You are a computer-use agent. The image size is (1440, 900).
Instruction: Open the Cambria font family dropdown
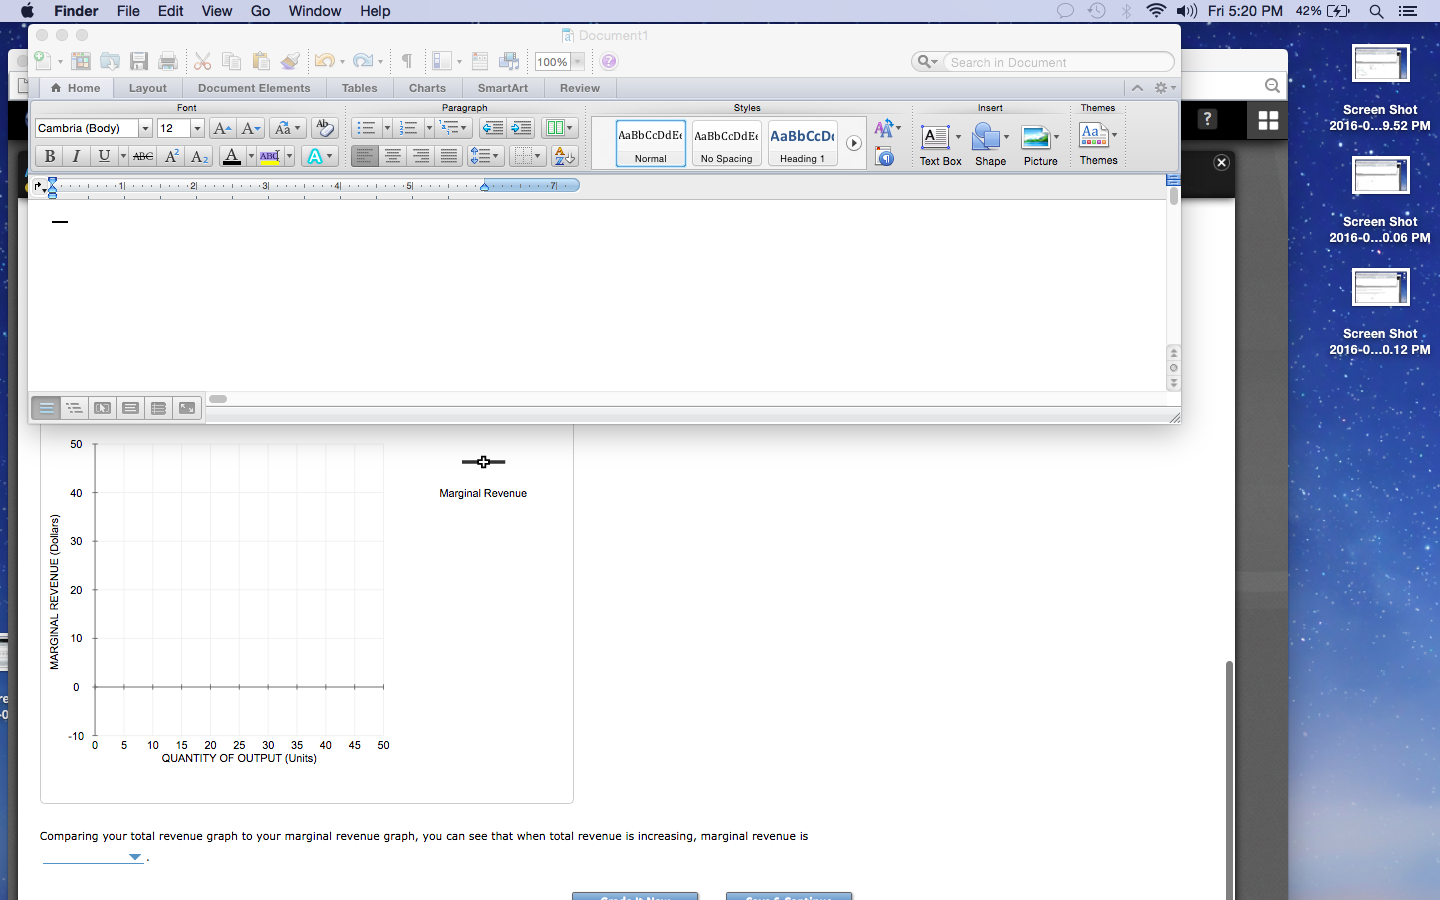click(145, 128)
